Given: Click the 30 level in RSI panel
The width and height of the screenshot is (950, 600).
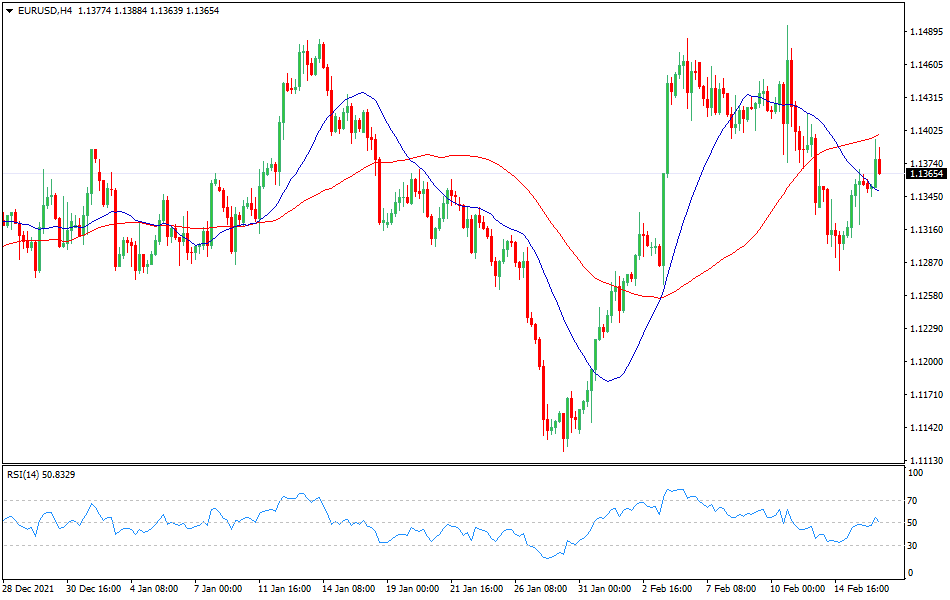Looking at the screenshot, I should click(925, 545).
